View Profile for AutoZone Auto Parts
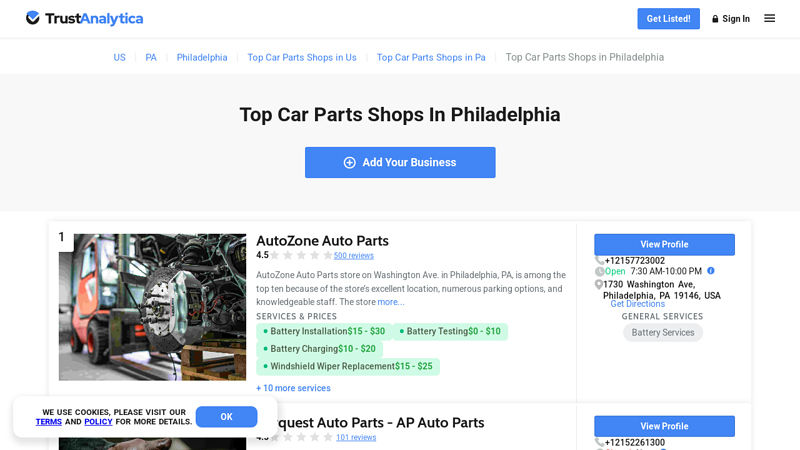The height and width of the screenshot is (450, 800). tap(664, 244)
